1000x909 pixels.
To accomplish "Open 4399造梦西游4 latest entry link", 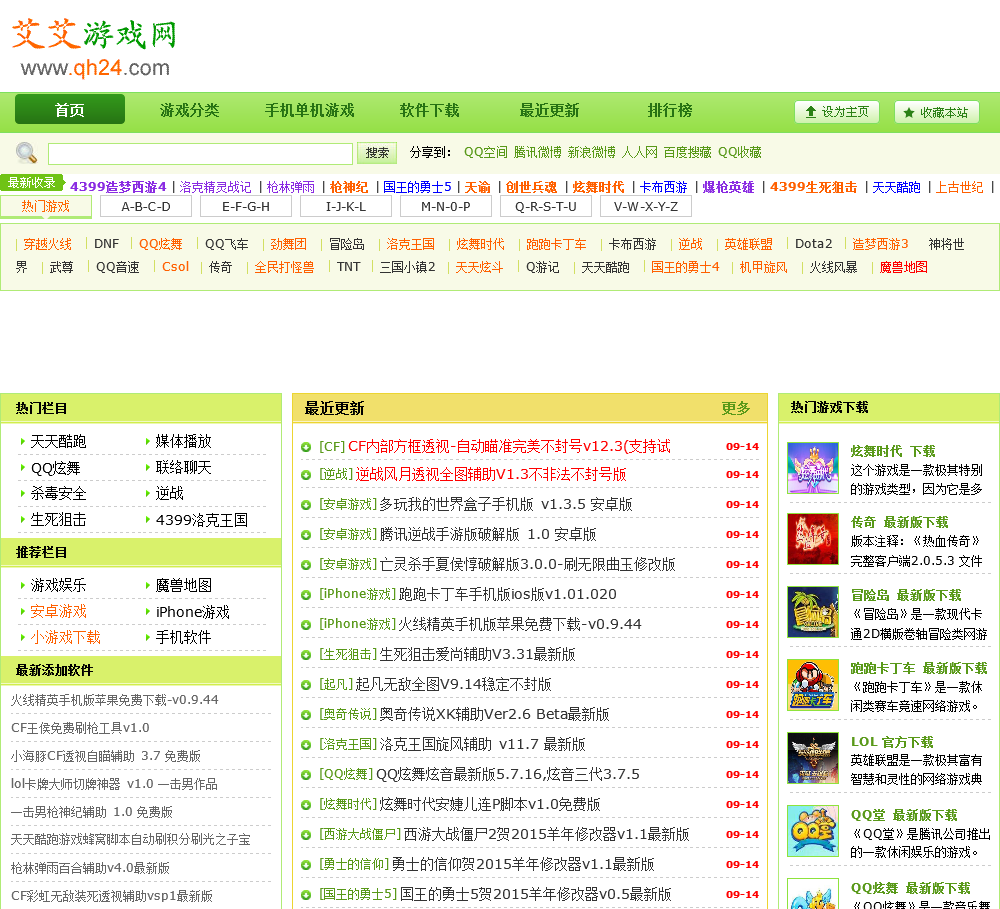I will click(118, 187).
